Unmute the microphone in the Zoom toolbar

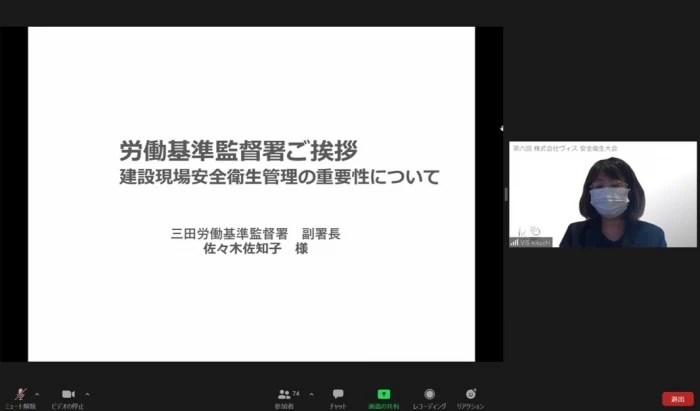coord(19,394)
